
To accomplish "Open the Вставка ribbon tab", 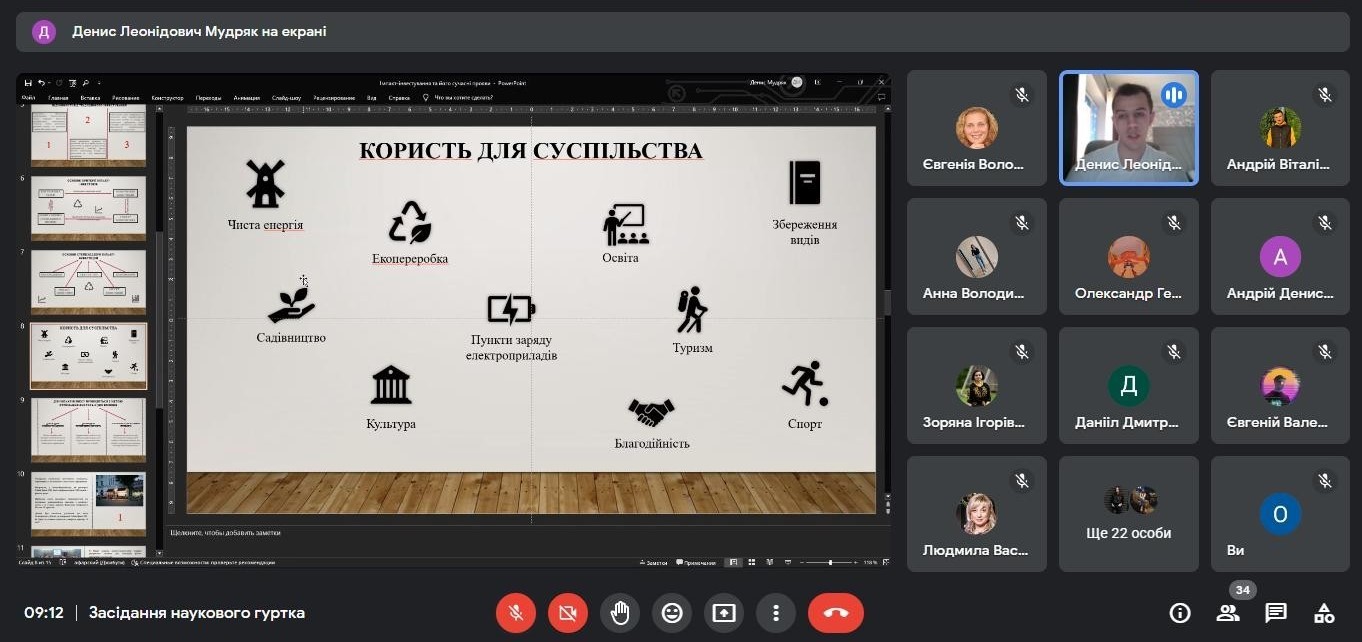I will point(90,98).
